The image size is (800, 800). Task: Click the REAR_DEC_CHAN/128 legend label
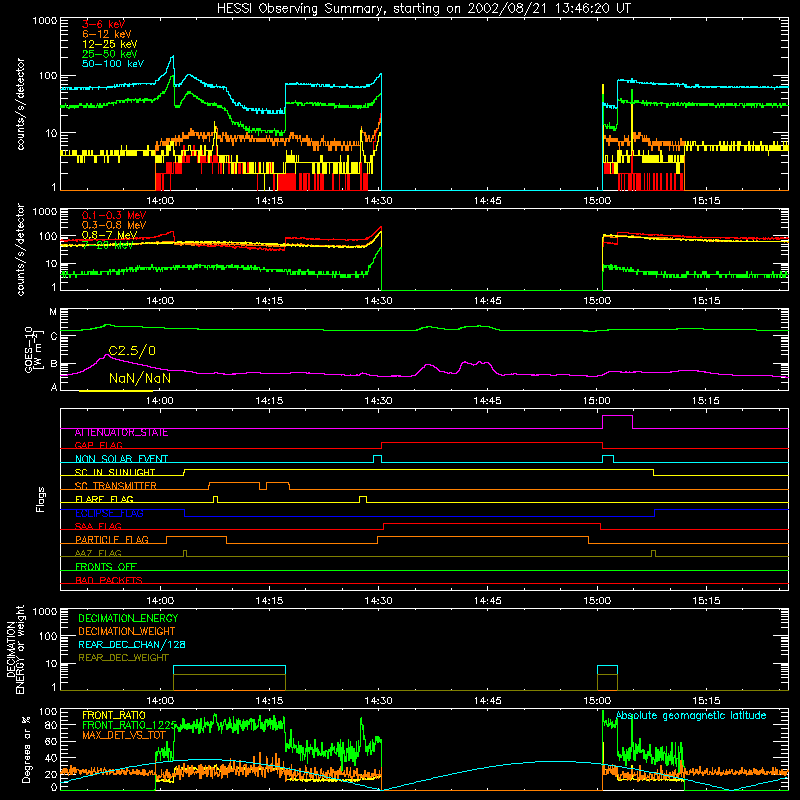132,645
